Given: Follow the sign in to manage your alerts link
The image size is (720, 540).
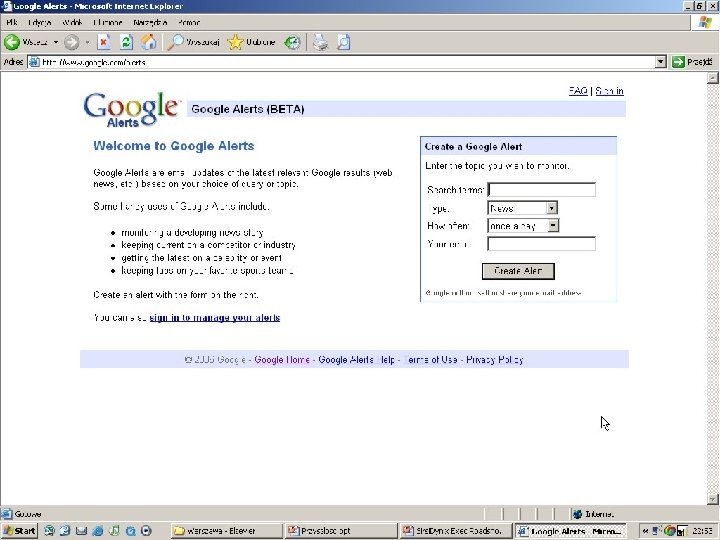Looking at the screenshot, I should coord(215,318).
